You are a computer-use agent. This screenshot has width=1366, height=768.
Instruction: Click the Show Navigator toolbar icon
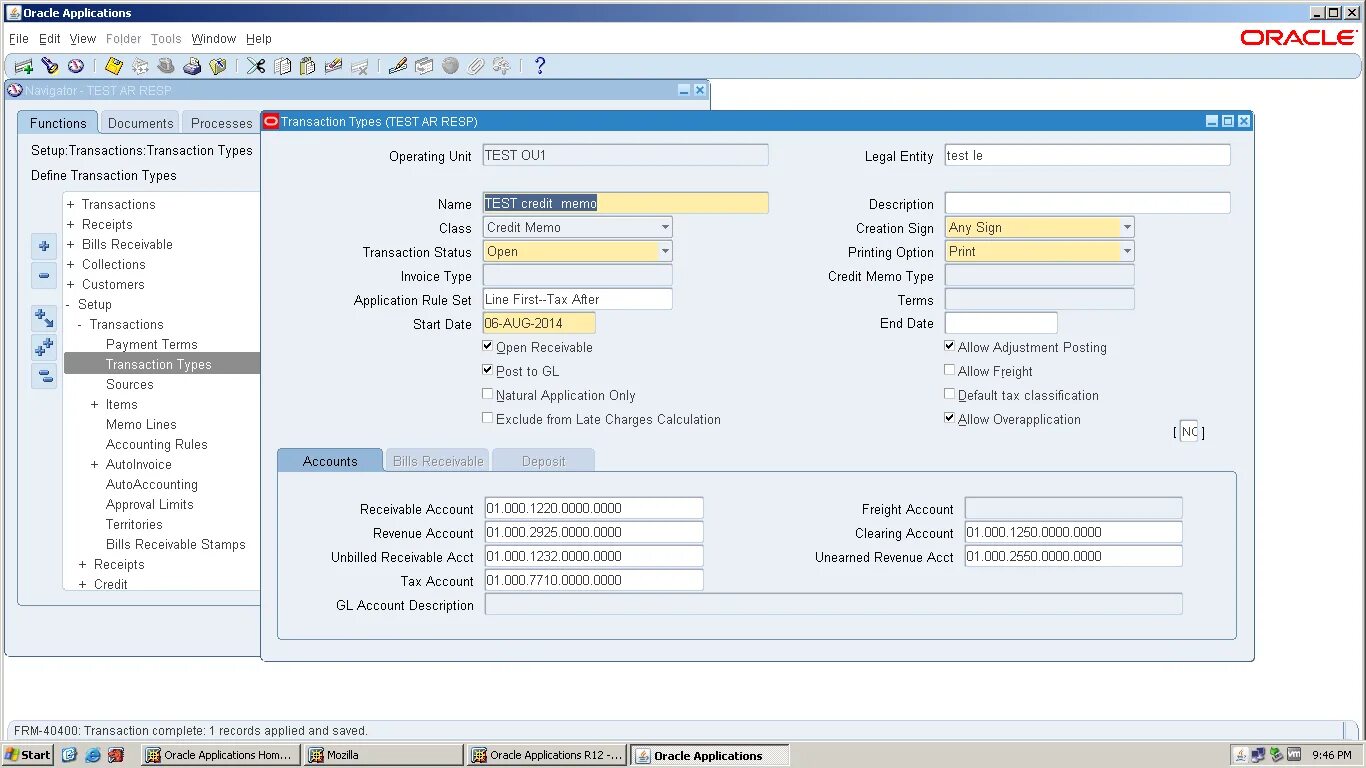coord(75,66)
